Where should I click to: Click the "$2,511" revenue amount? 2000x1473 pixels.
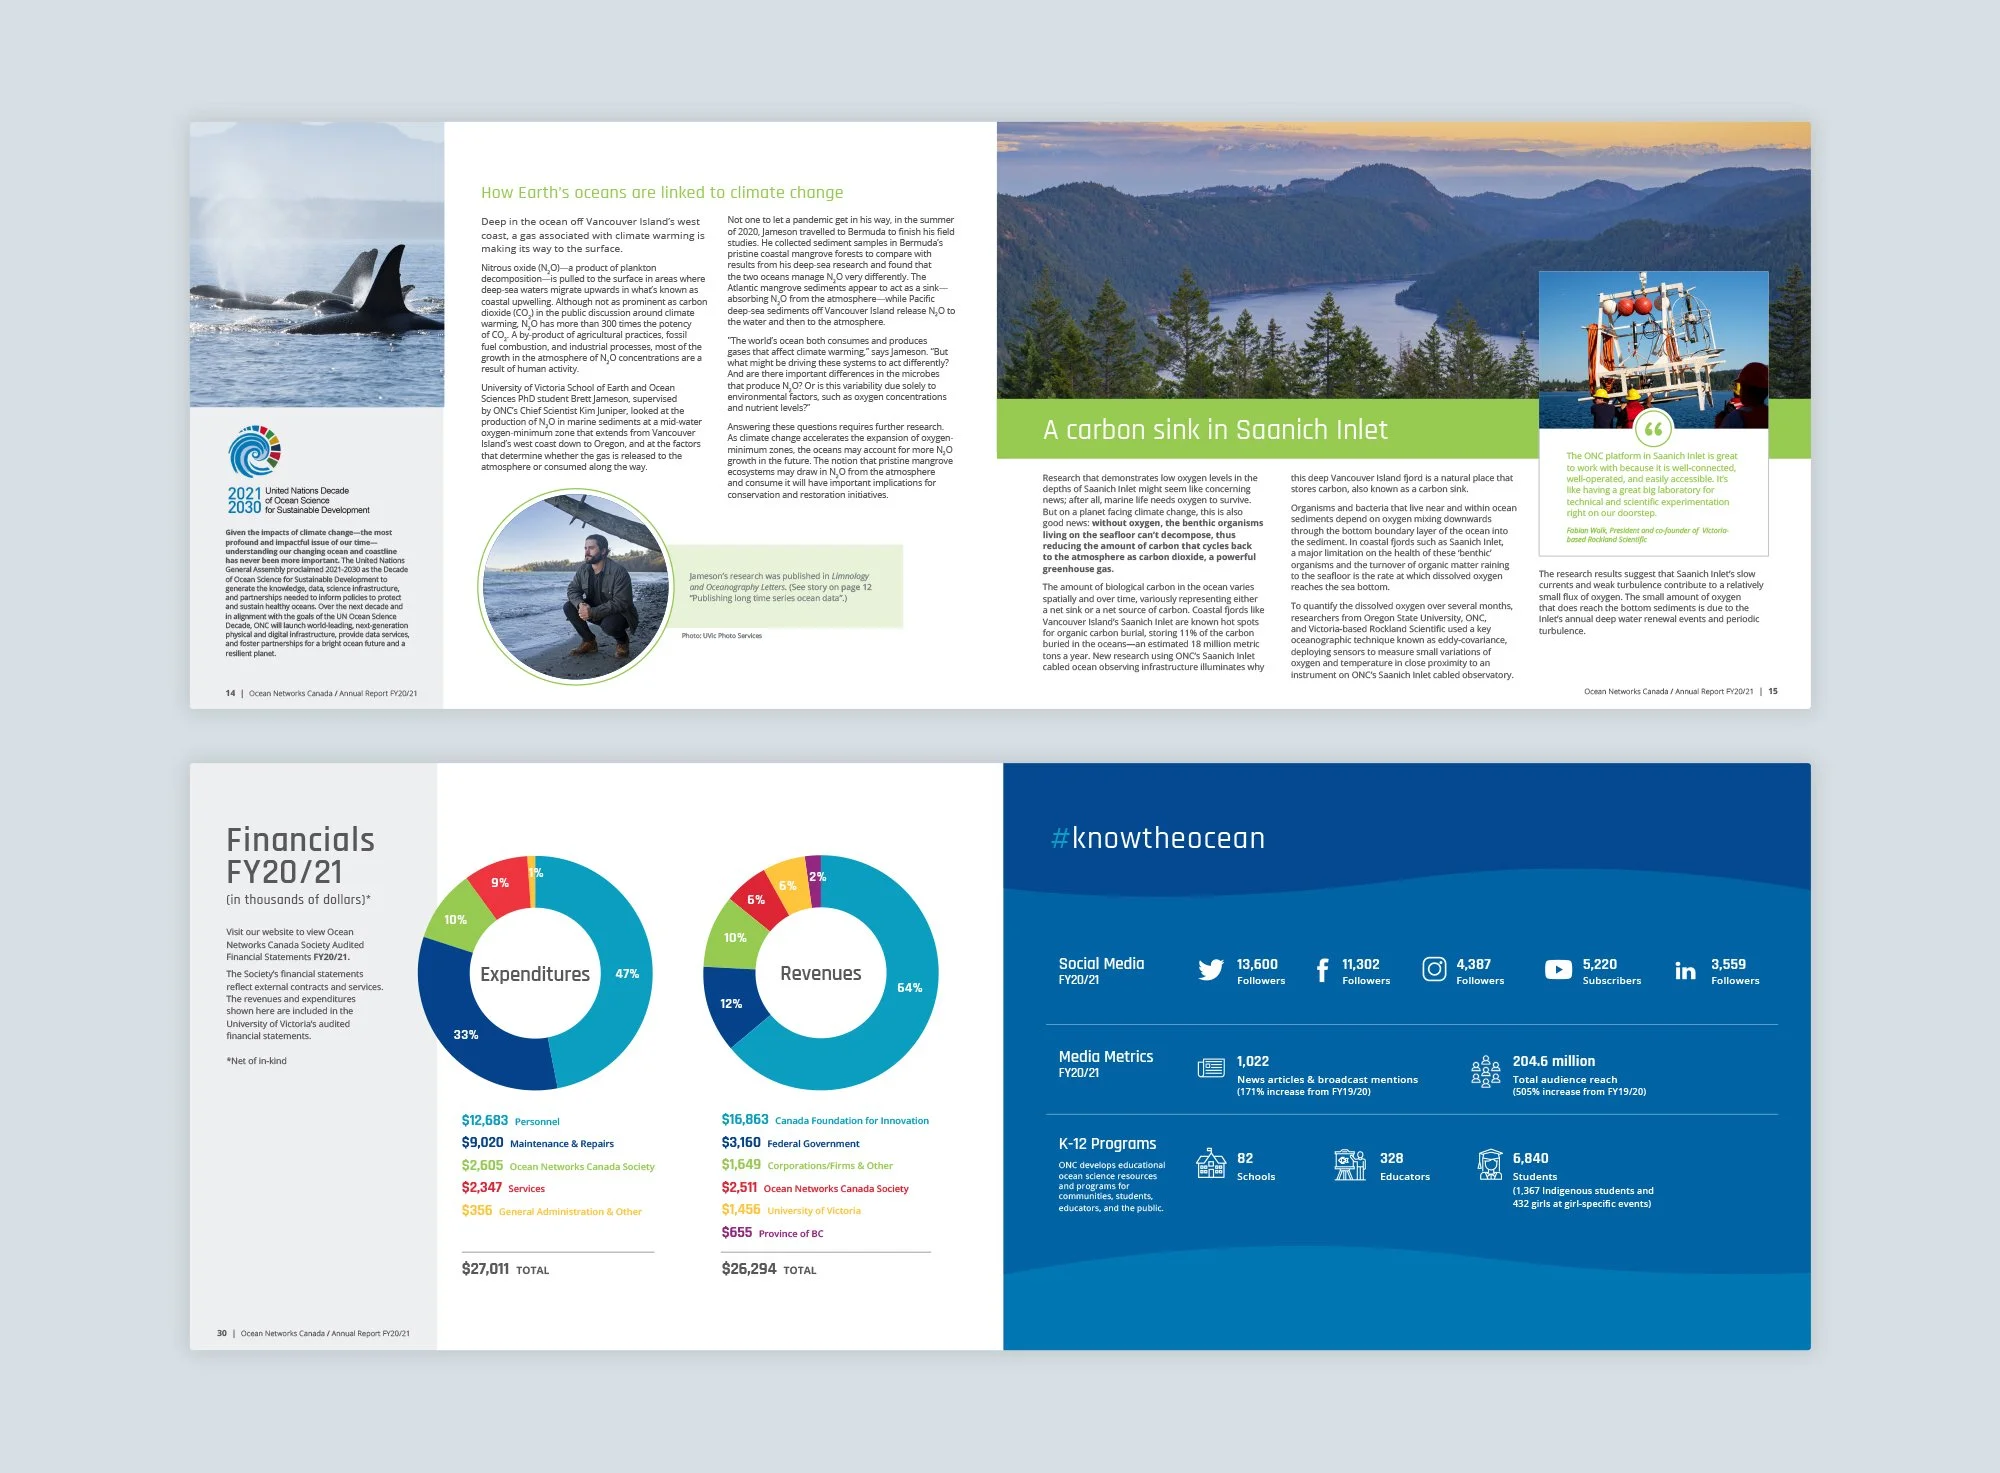point(739,1188)
